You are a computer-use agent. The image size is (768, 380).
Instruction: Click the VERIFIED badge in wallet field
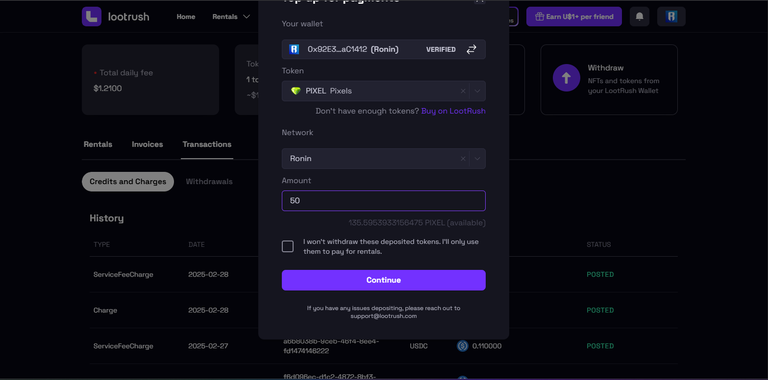point(441,49)
